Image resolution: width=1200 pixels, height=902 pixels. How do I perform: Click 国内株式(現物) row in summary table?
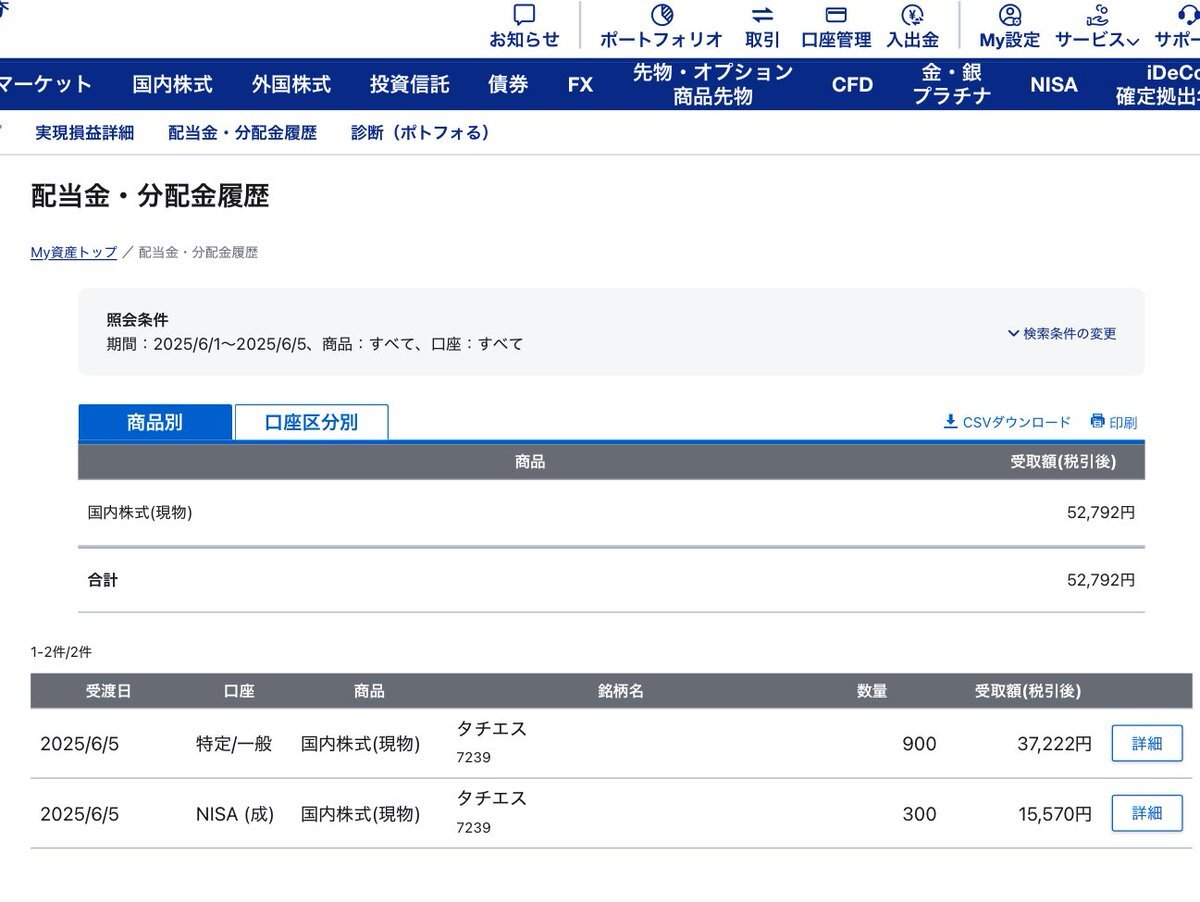coord(611,513)
